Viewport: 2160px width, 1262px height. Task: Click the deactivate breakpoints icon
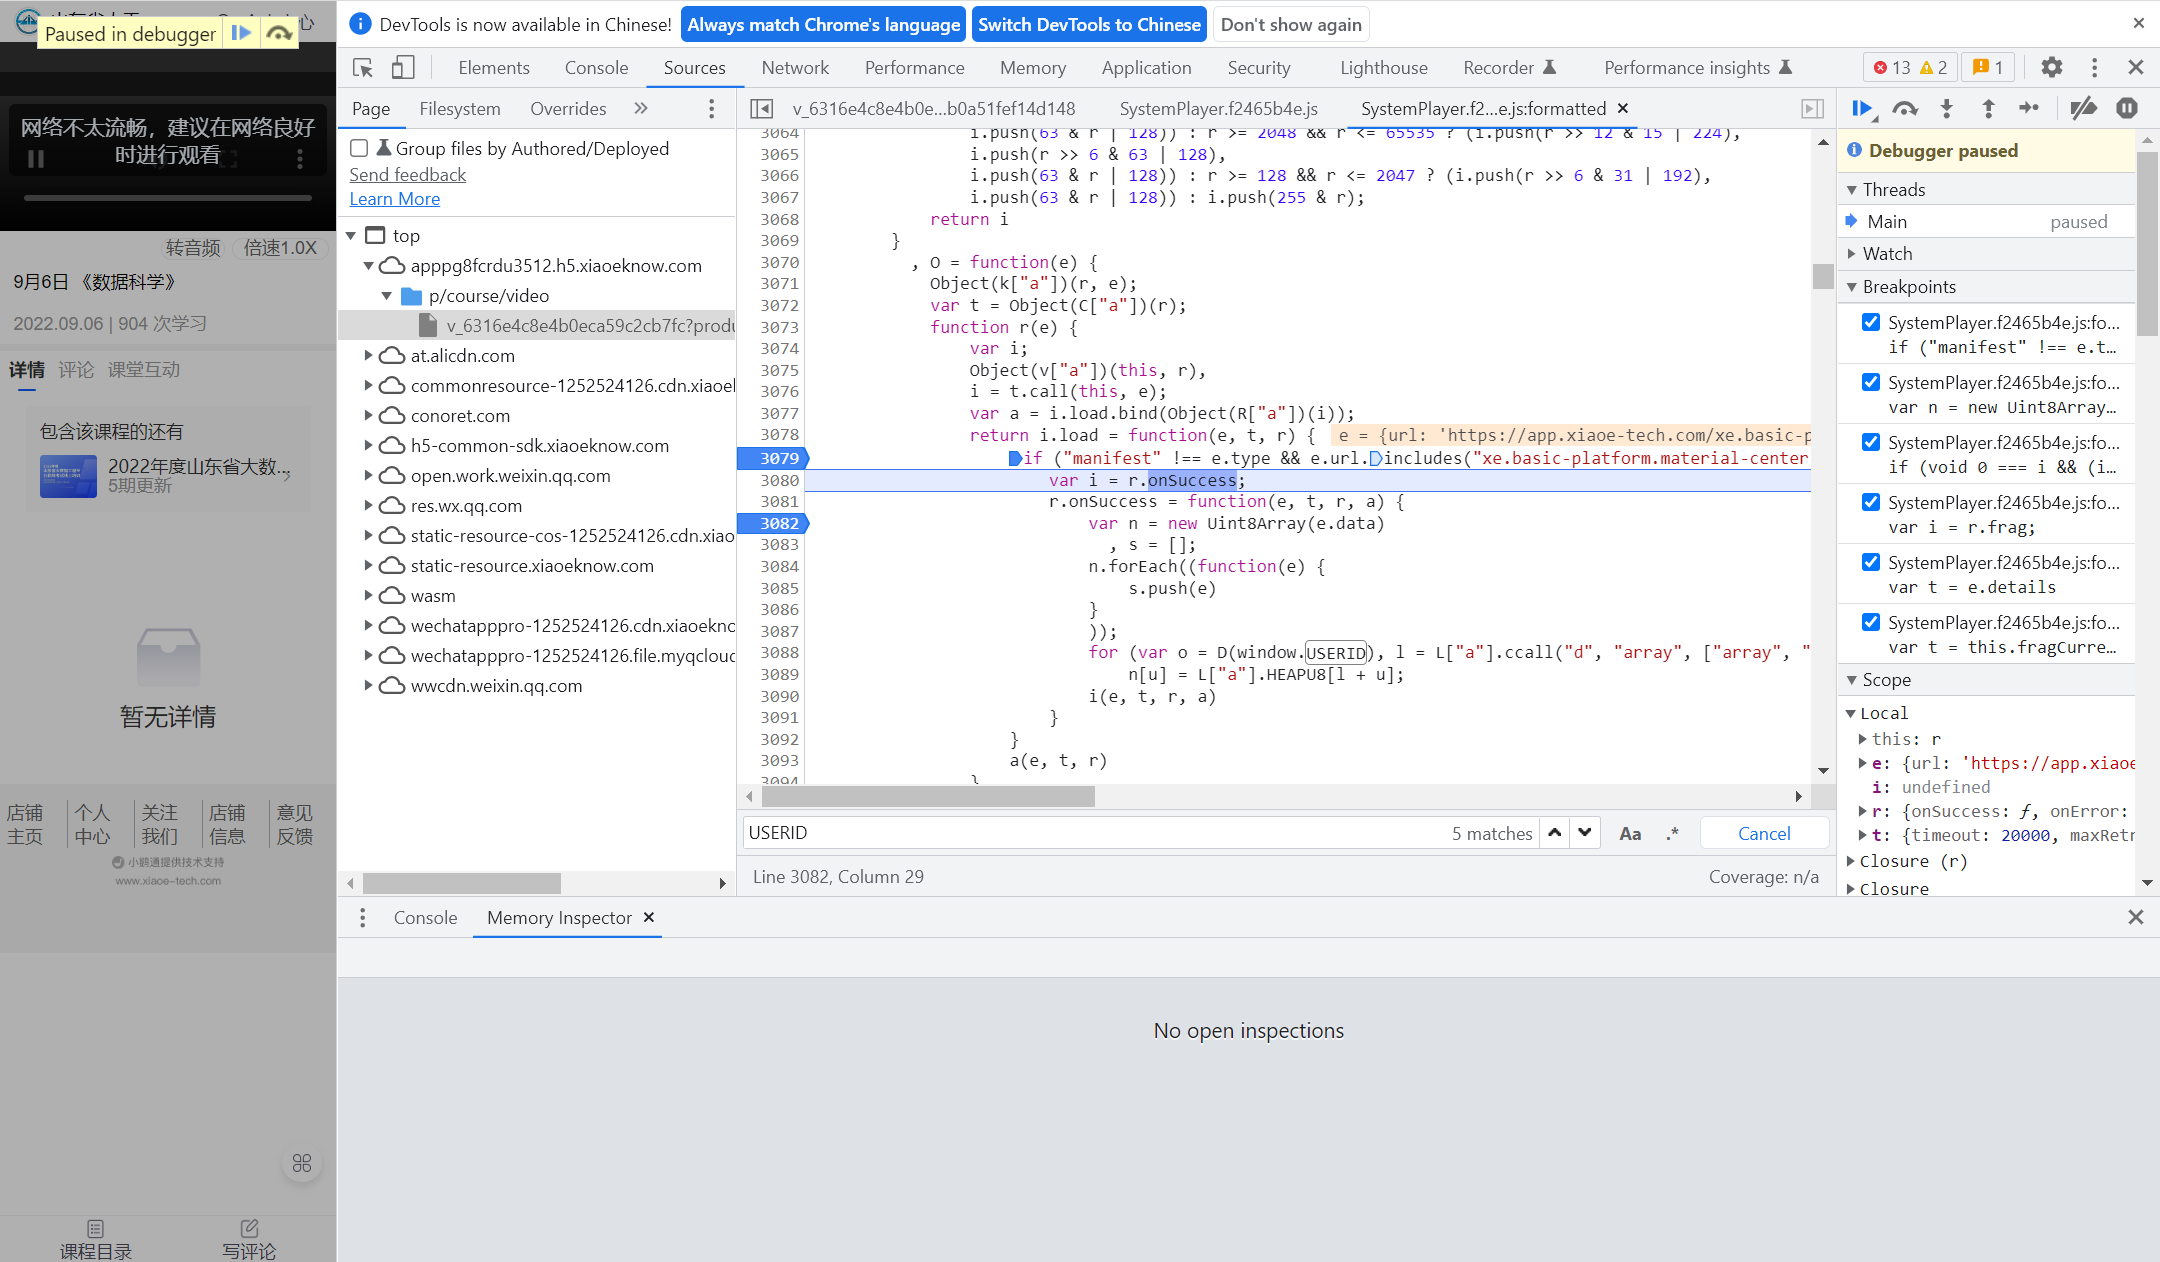tap(2083, 109)
